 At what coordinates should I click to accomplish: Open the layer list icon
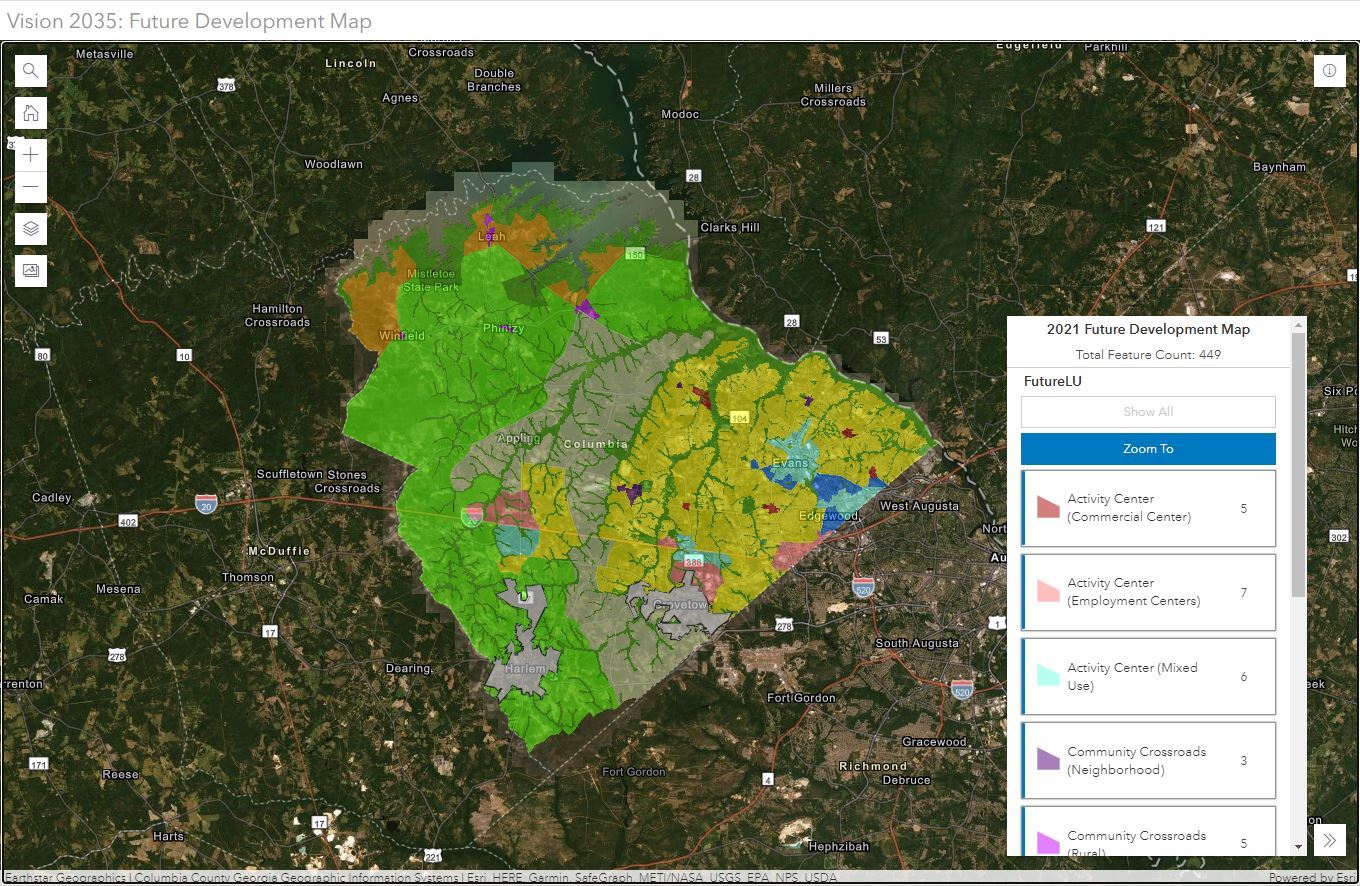pyautogui.click(x=31, y=229)
